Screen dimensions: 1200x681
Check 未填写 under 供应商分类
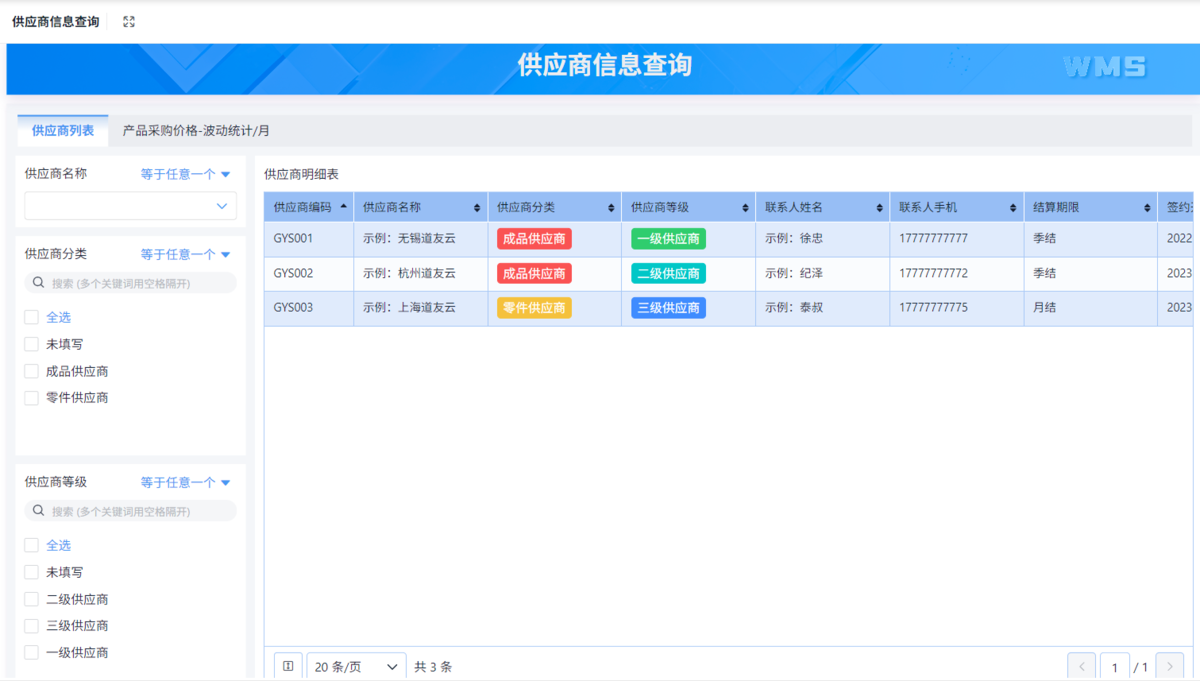pyautogui.click(x=31, y=344)
